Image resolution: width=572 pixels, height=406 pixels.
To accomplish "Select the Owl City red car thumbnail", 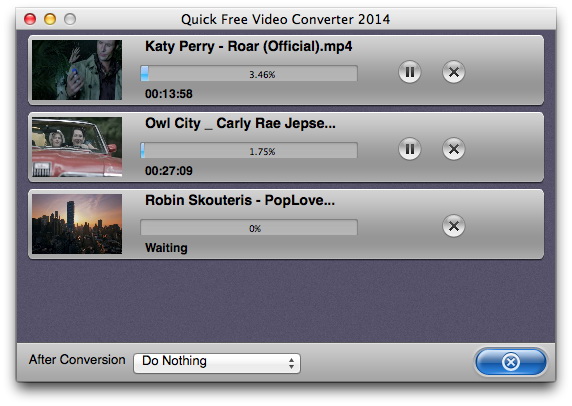I will (x=77, y=147).
